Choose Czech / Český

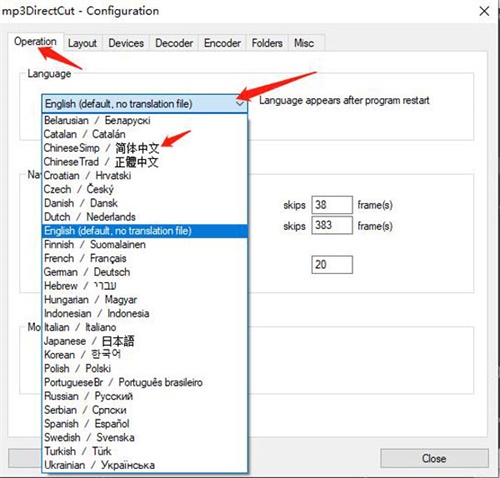[145, 189]
